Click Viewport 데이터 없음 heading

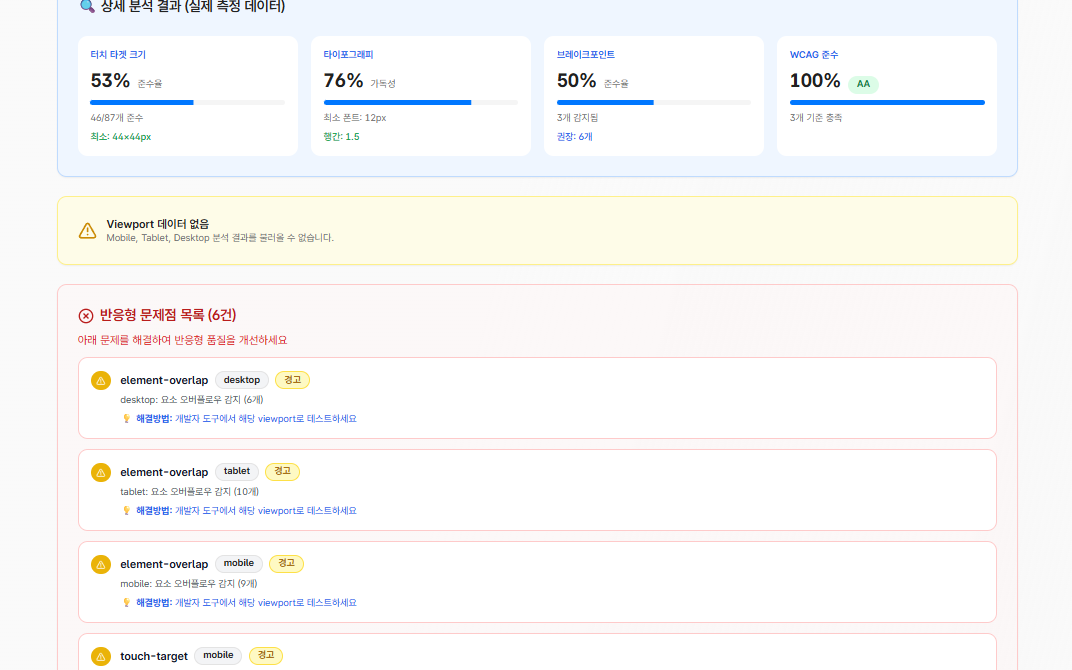tap(158, 224)
